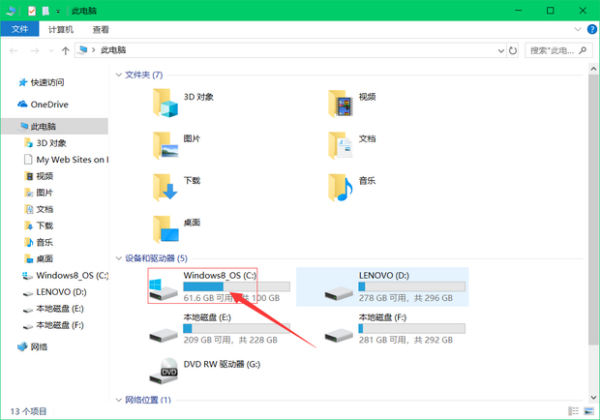Open the 音乐 folder icon
This screenshot has width=600, height=420.
[x=341, y=185]
